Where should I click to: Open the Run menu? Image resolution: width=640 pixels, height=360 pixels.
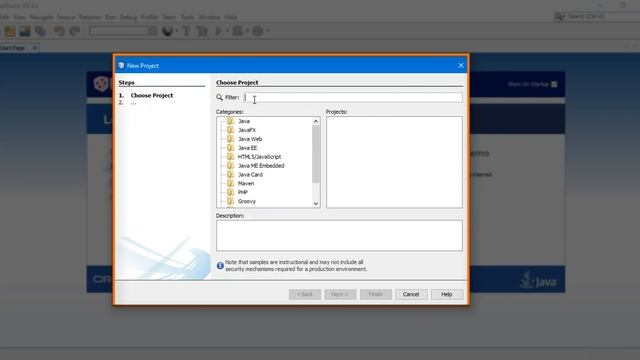point(110,18)
